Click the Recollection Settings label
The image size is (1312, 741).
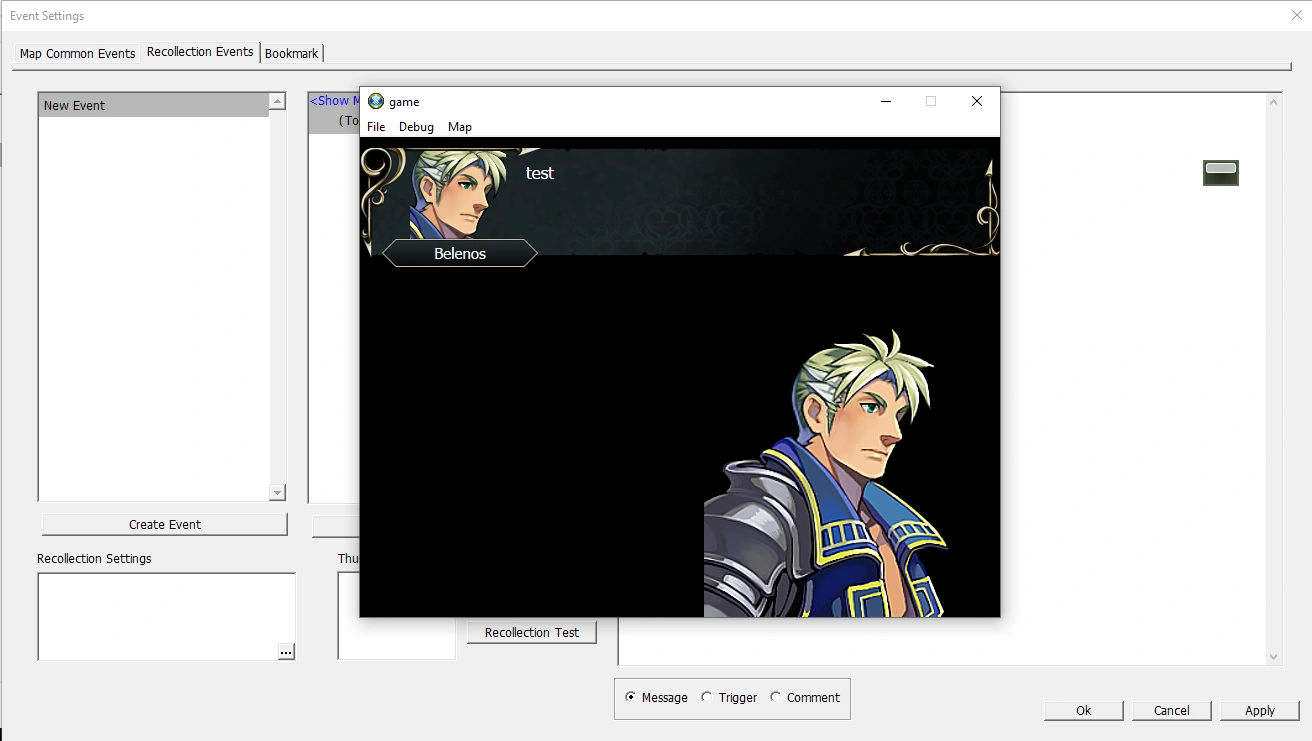94,558
